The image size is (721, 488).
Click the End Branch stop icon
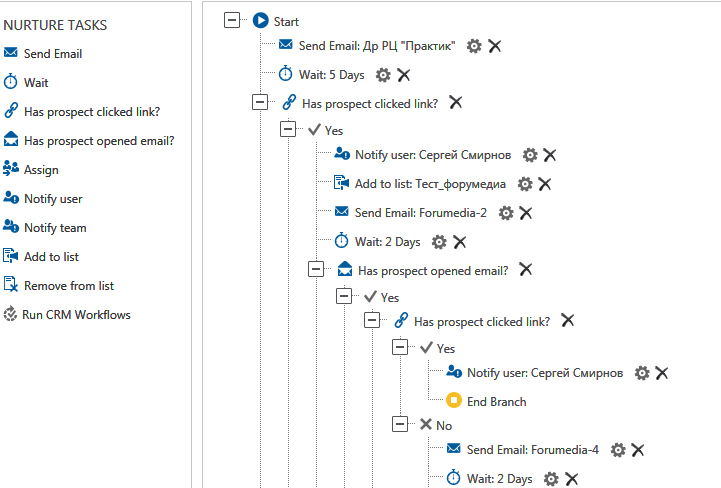454,402
